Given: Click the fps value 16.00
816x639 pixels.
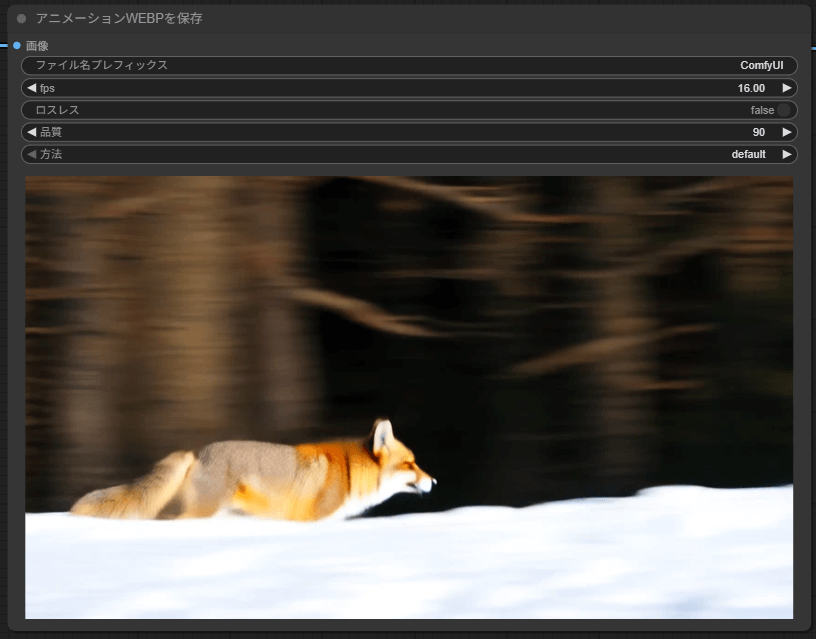Looking at the screenshot, I should pyautogui.click(x=751, y=88).
